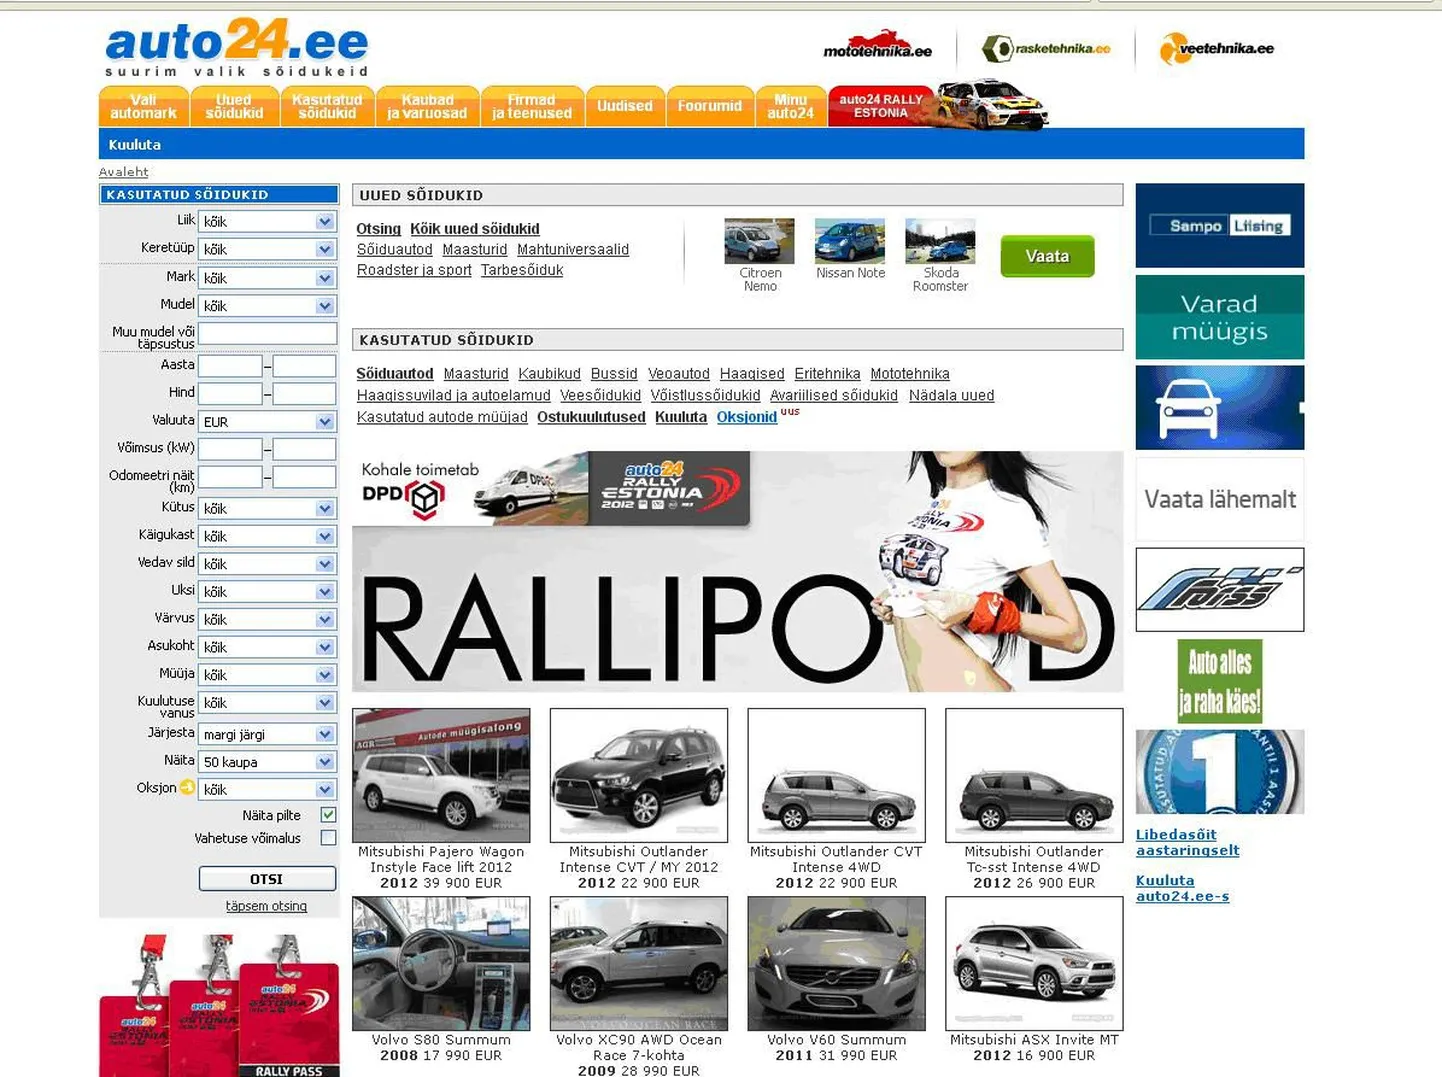Open the auto24.ee logo homepage
This screenshot has width=1442, height=1077.
(x=237, y=46)
